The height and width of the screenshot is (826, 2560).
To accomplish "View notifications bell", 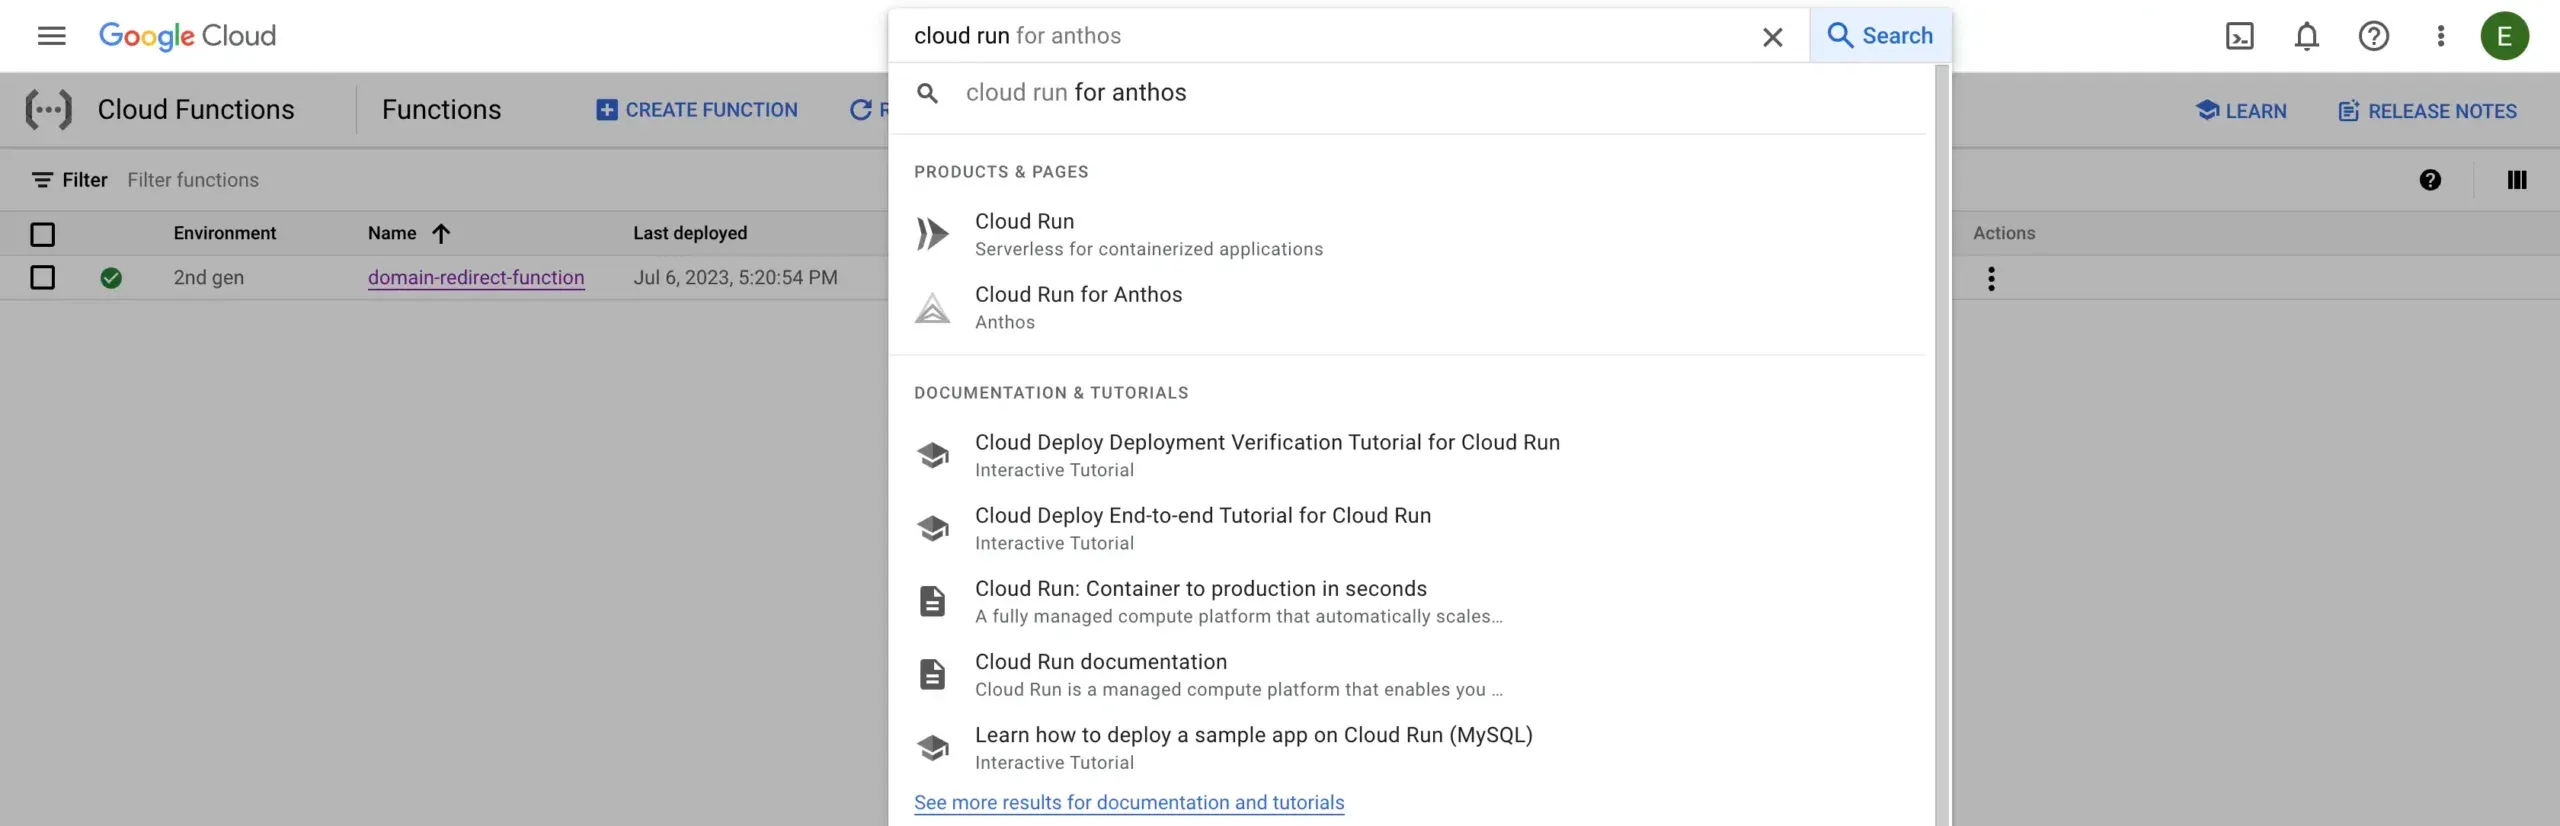I will (x=2306, y=35).
